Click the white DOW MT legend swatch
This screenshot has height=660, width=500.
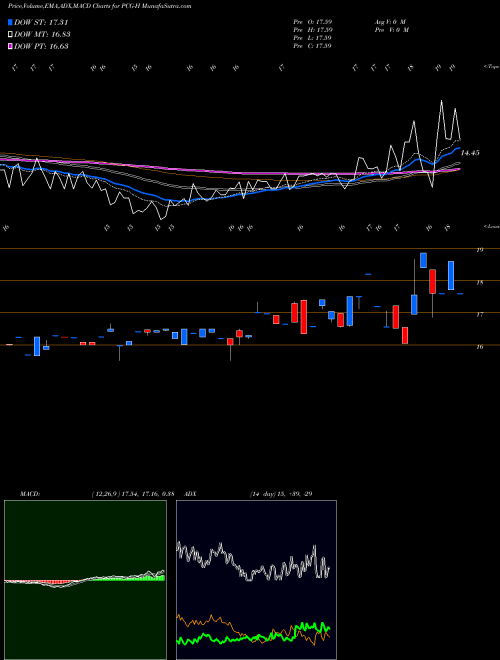(x=11, y=35)
